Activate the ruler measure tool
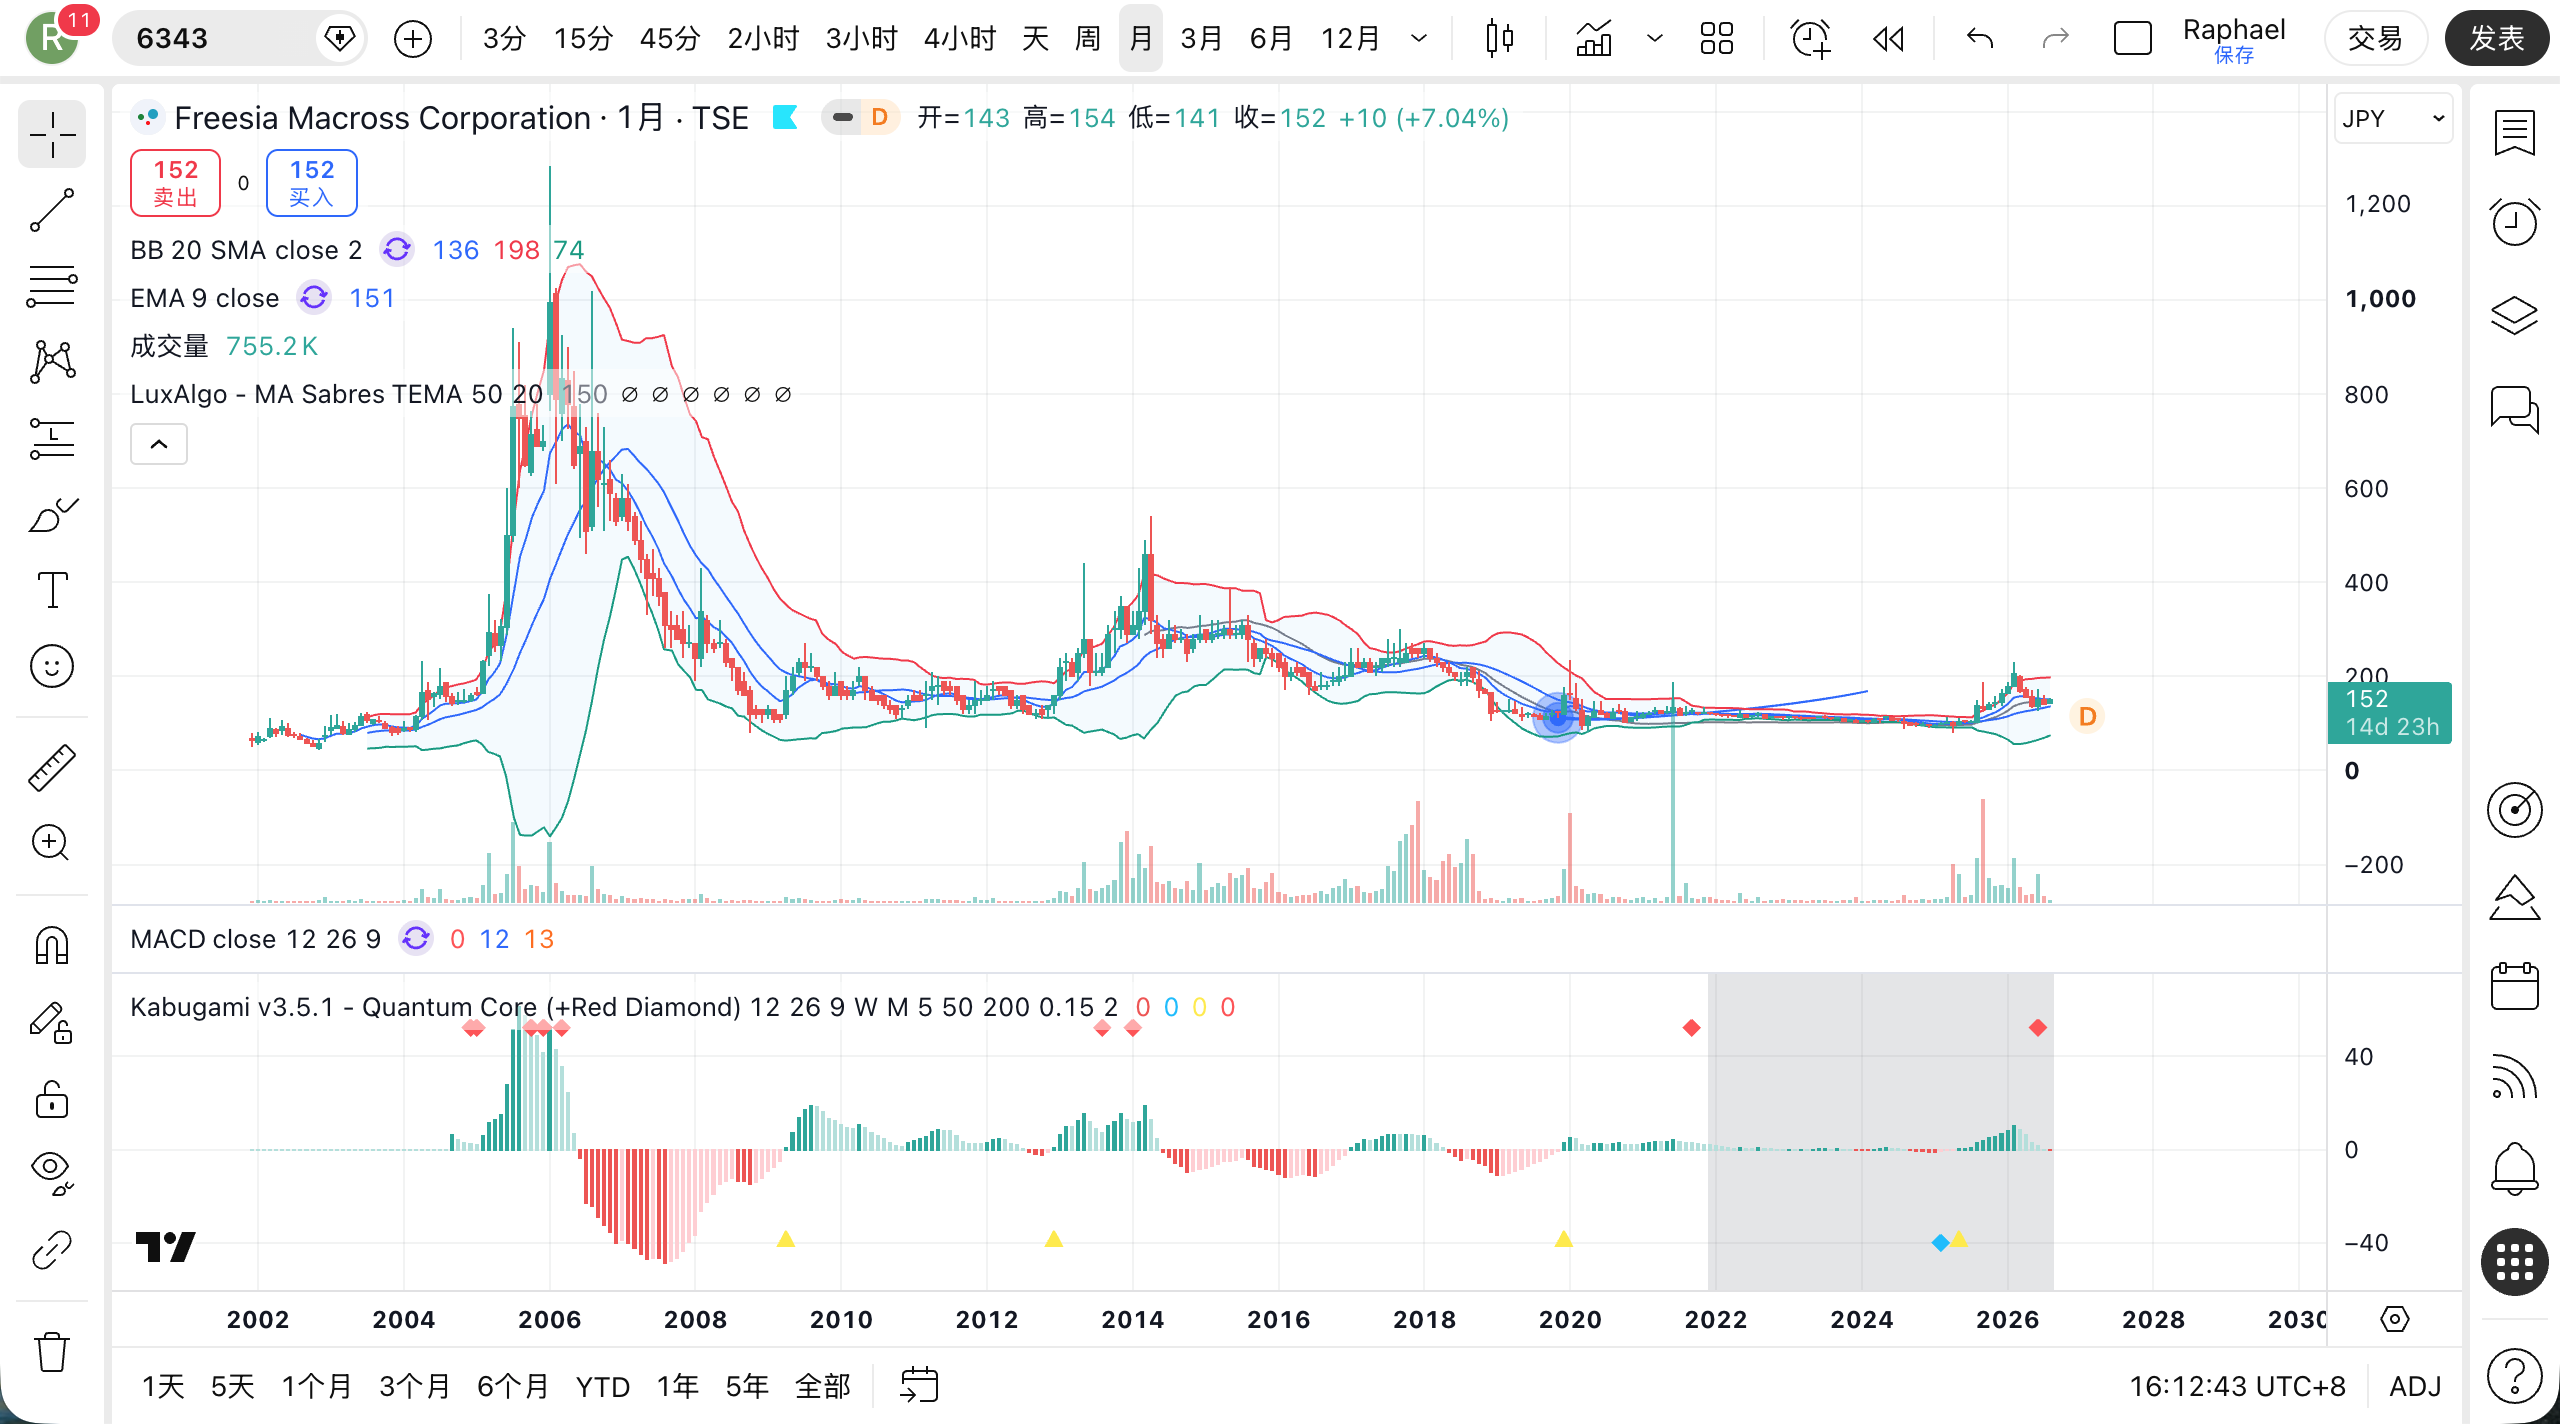This screenshot has width=2560, height=1424. 52,768
